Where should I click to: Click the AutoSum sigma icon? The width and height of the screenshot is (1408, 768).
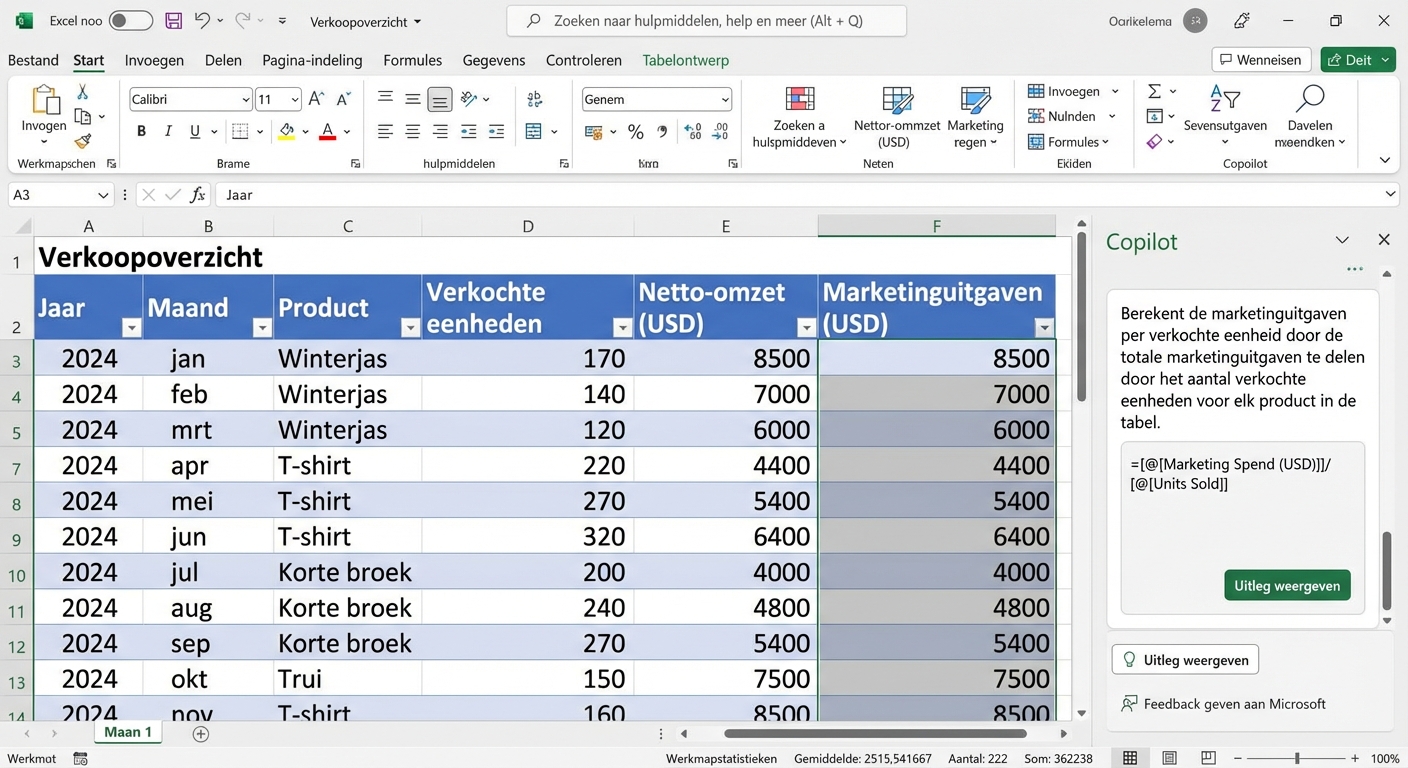click(x=1156, y=91)
